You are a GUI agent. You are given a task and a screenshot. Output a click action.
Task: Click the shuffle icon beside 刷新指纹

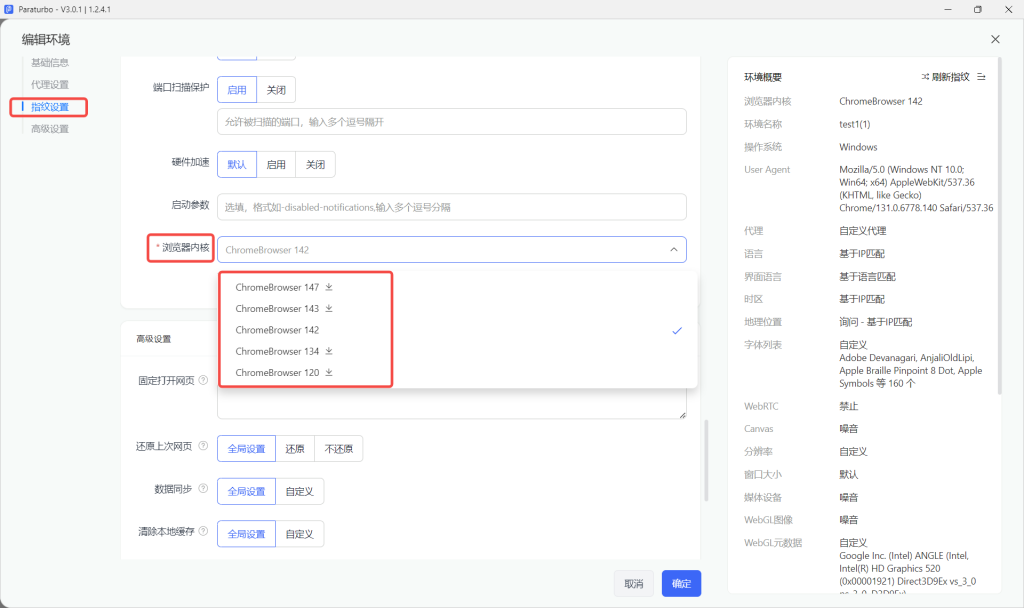(x=925, y=76)
